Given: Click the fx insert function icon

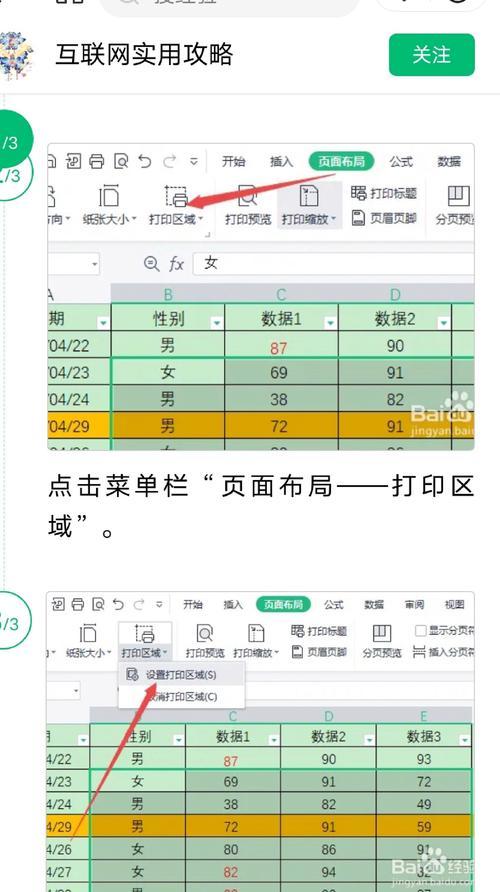Looking at the screenshot, I should point(176,264).
